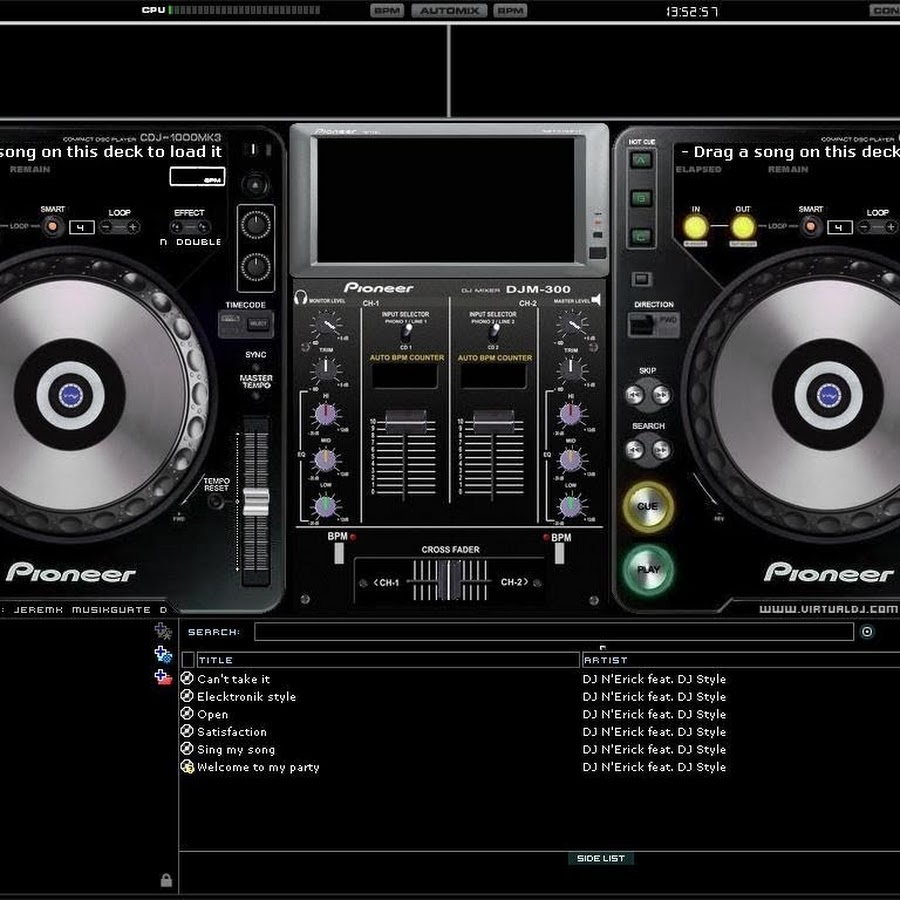Flip the CH-2 input selector switch
The image size is (900, 900).
(x=494, y=331)
